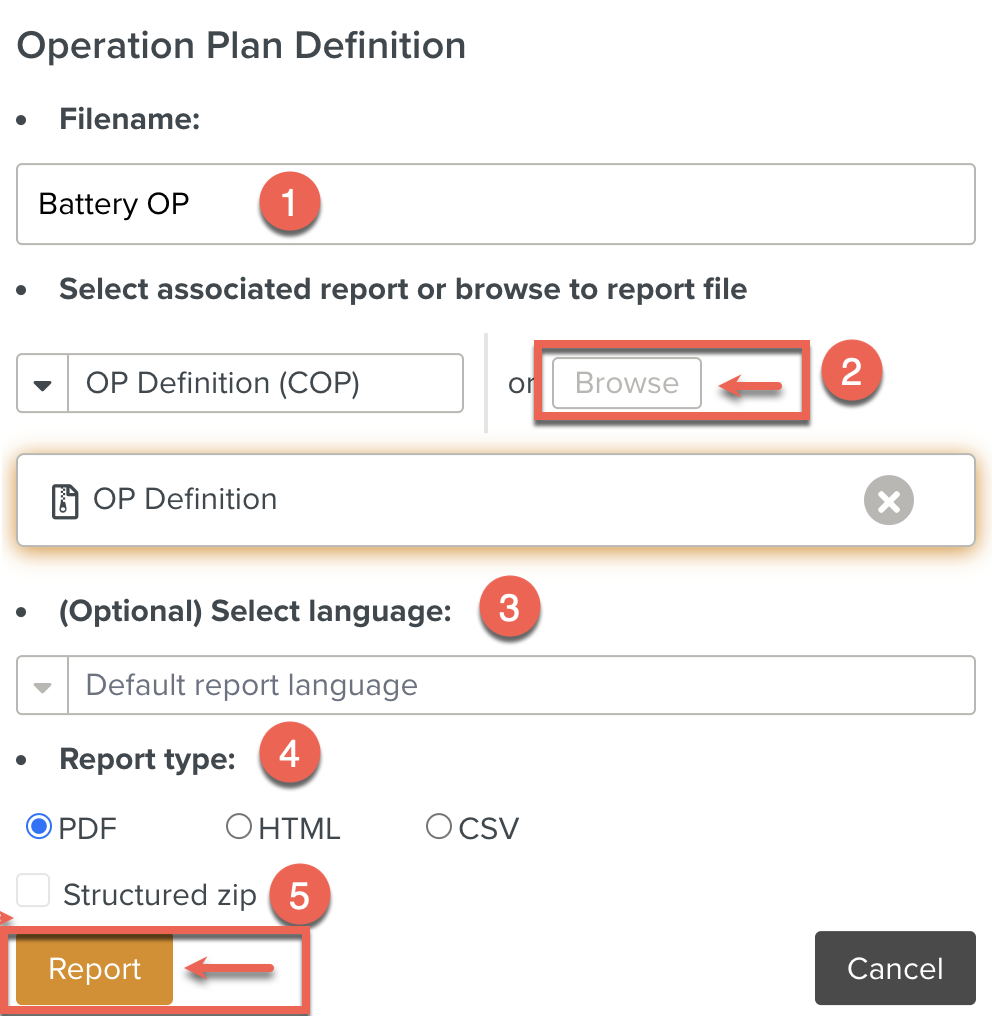Open the OP Definition (COP) combo box

pyautogui.click(x=264, y=383)
